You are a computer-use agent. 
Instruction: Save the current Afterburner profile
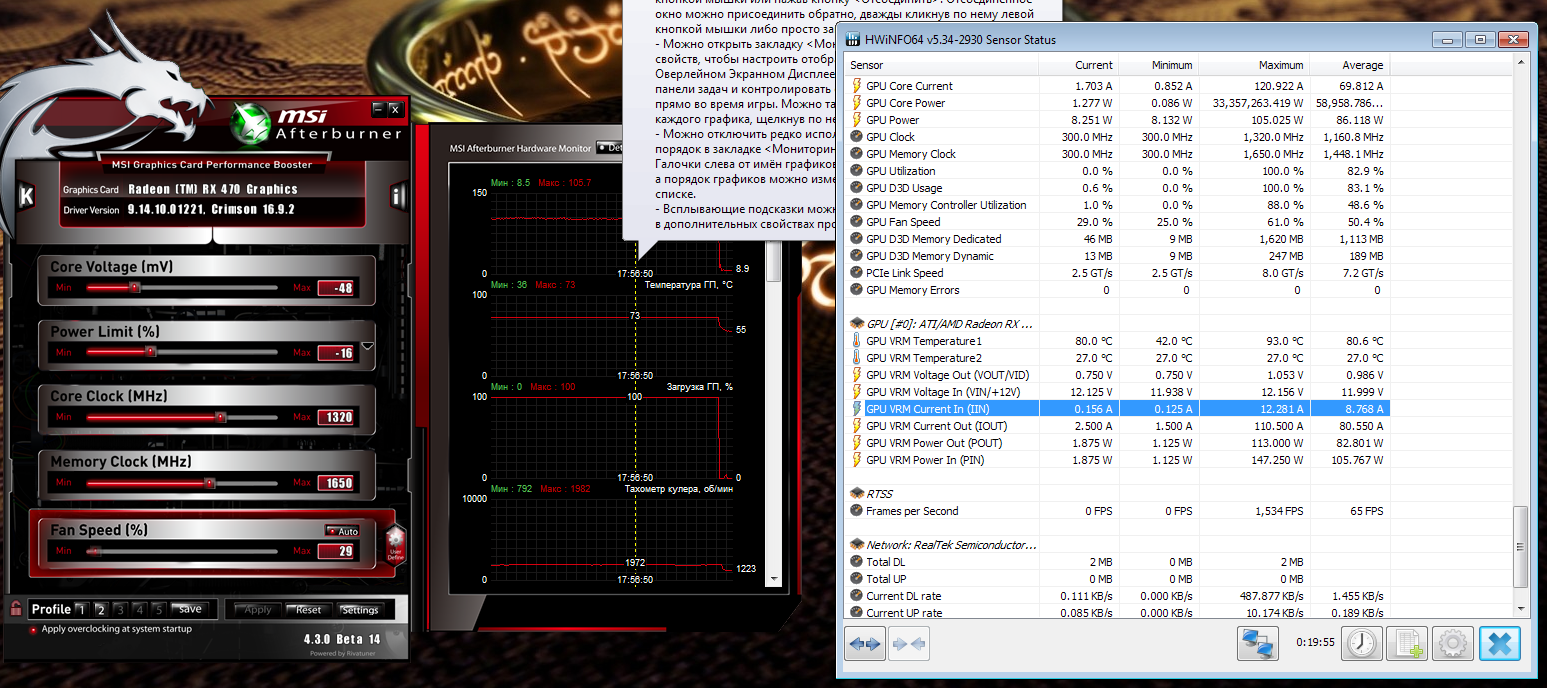click(190, 609)
